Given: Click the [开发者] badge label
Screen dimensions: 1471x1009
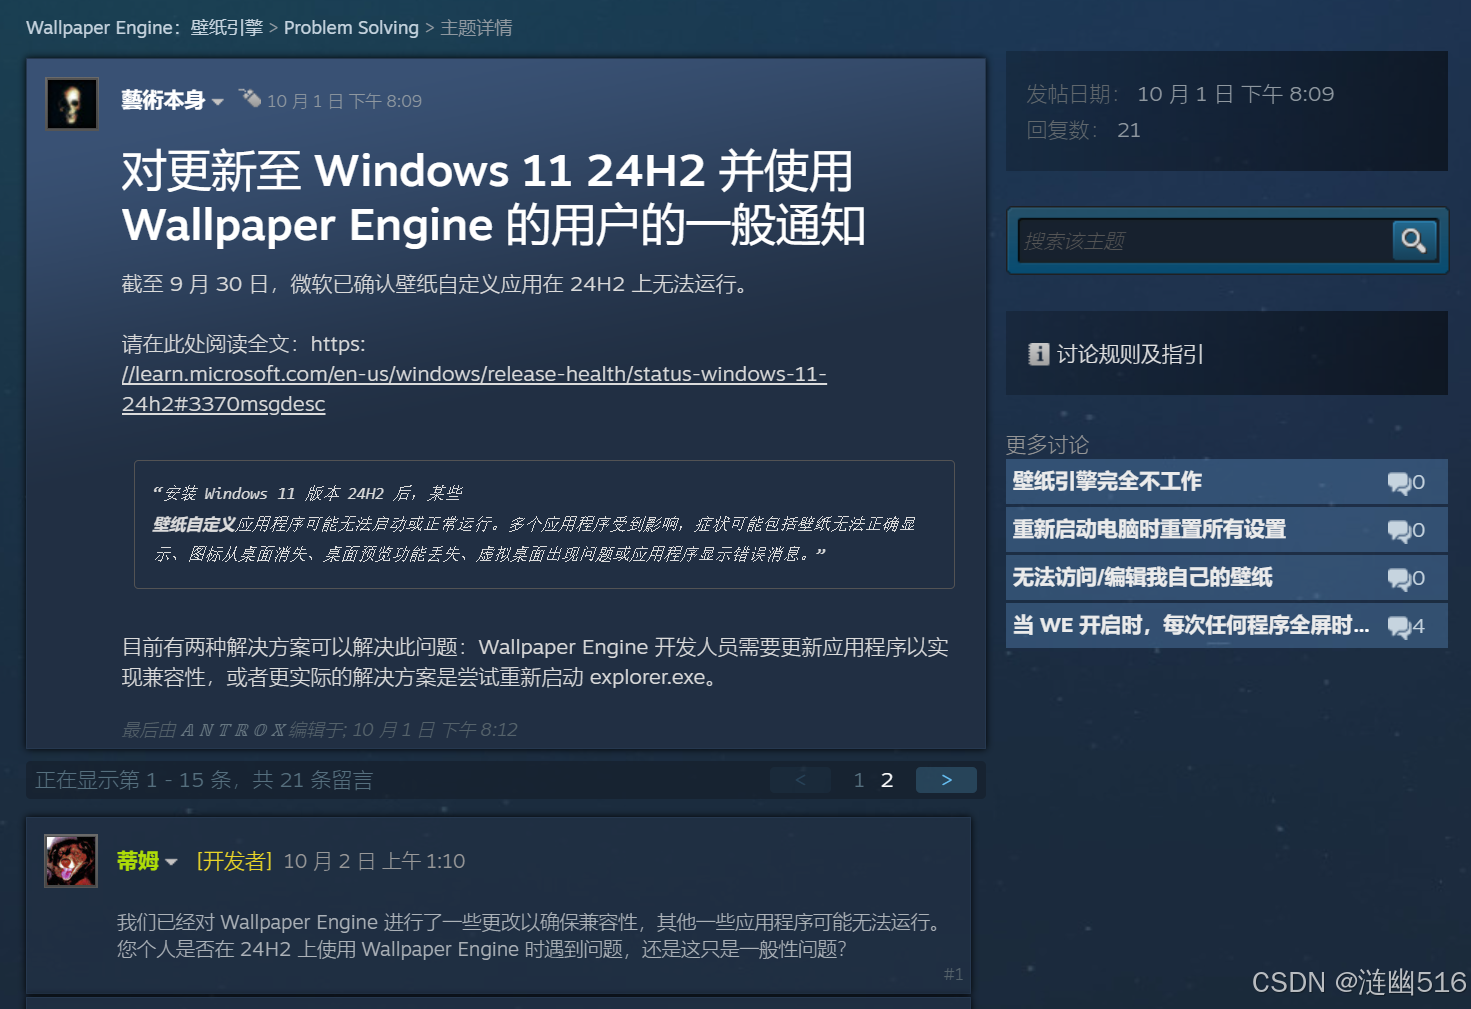Looking at the screenshot, I should click(235, 861).
